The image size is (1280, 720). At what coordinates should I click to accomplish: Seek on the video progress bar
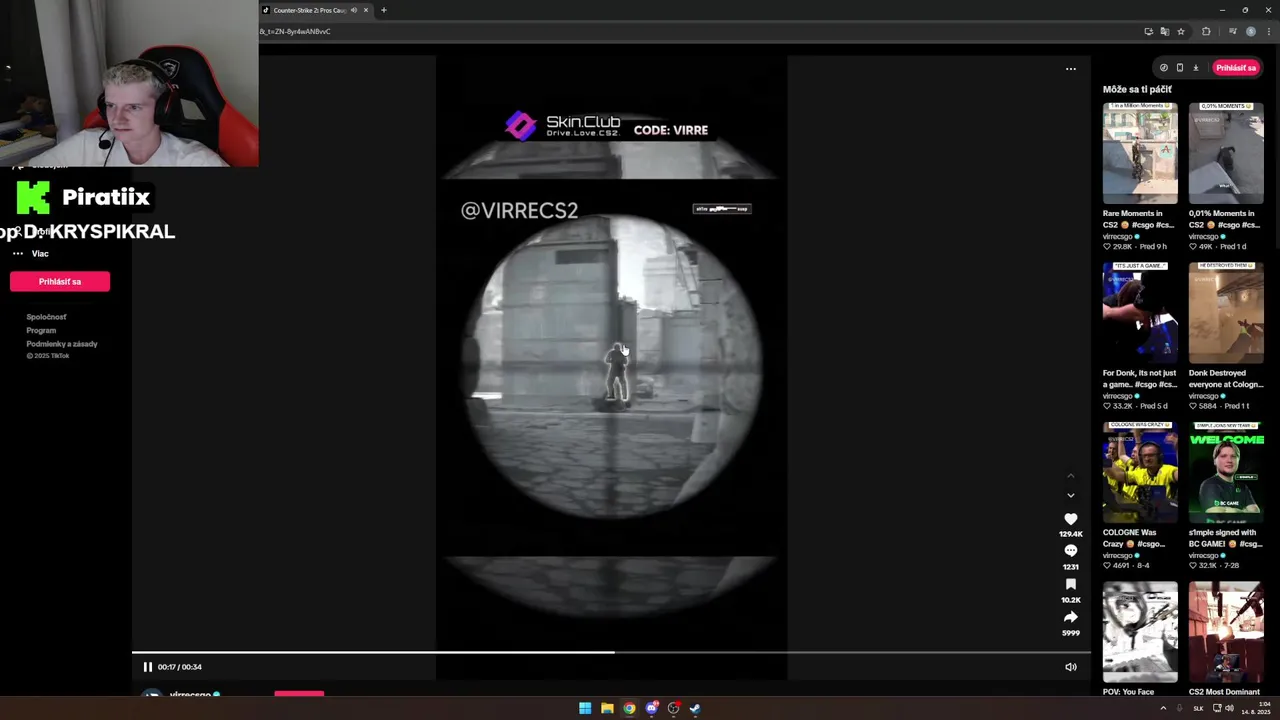610,652
